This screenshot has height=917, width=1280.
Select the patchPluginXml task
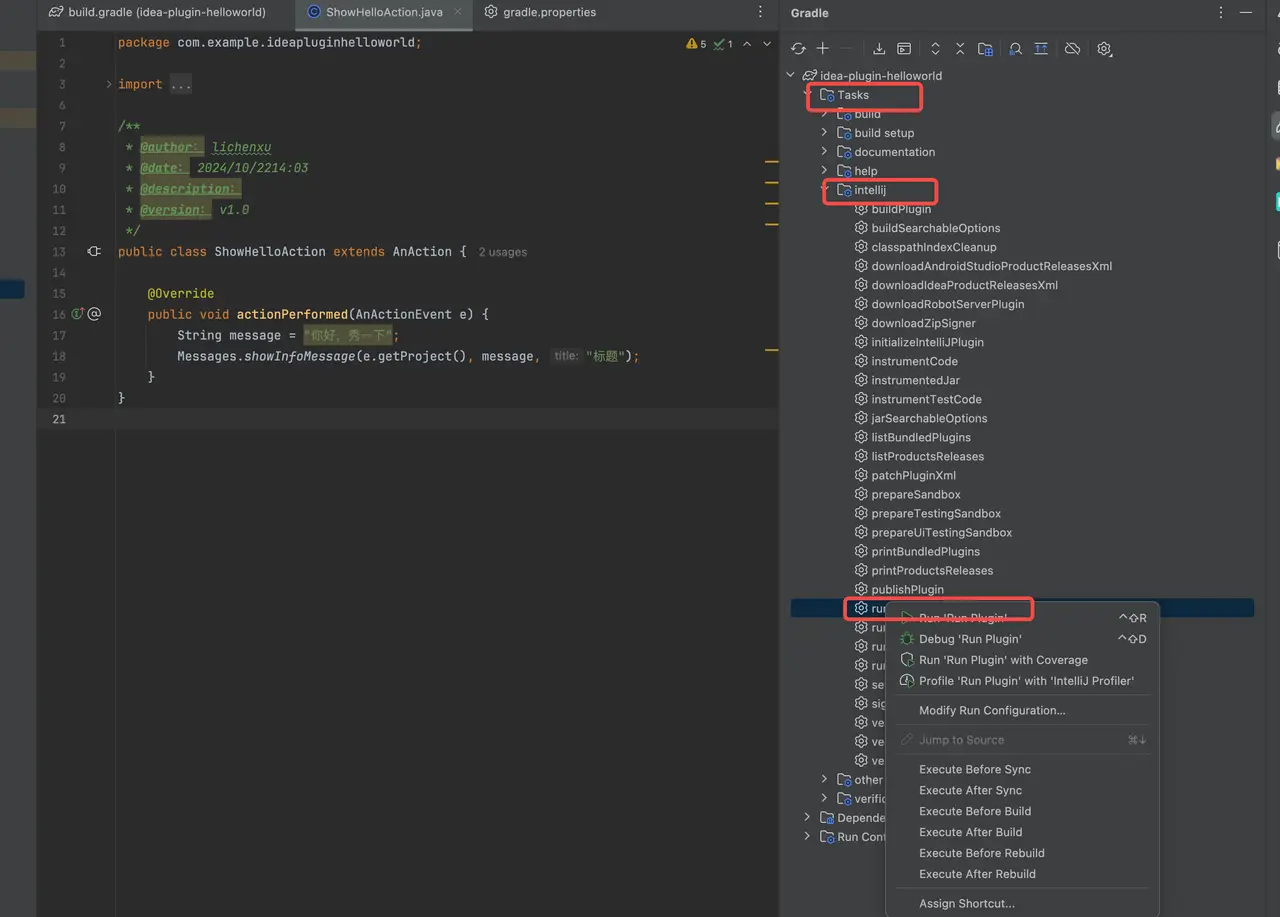tap(913, 475)
